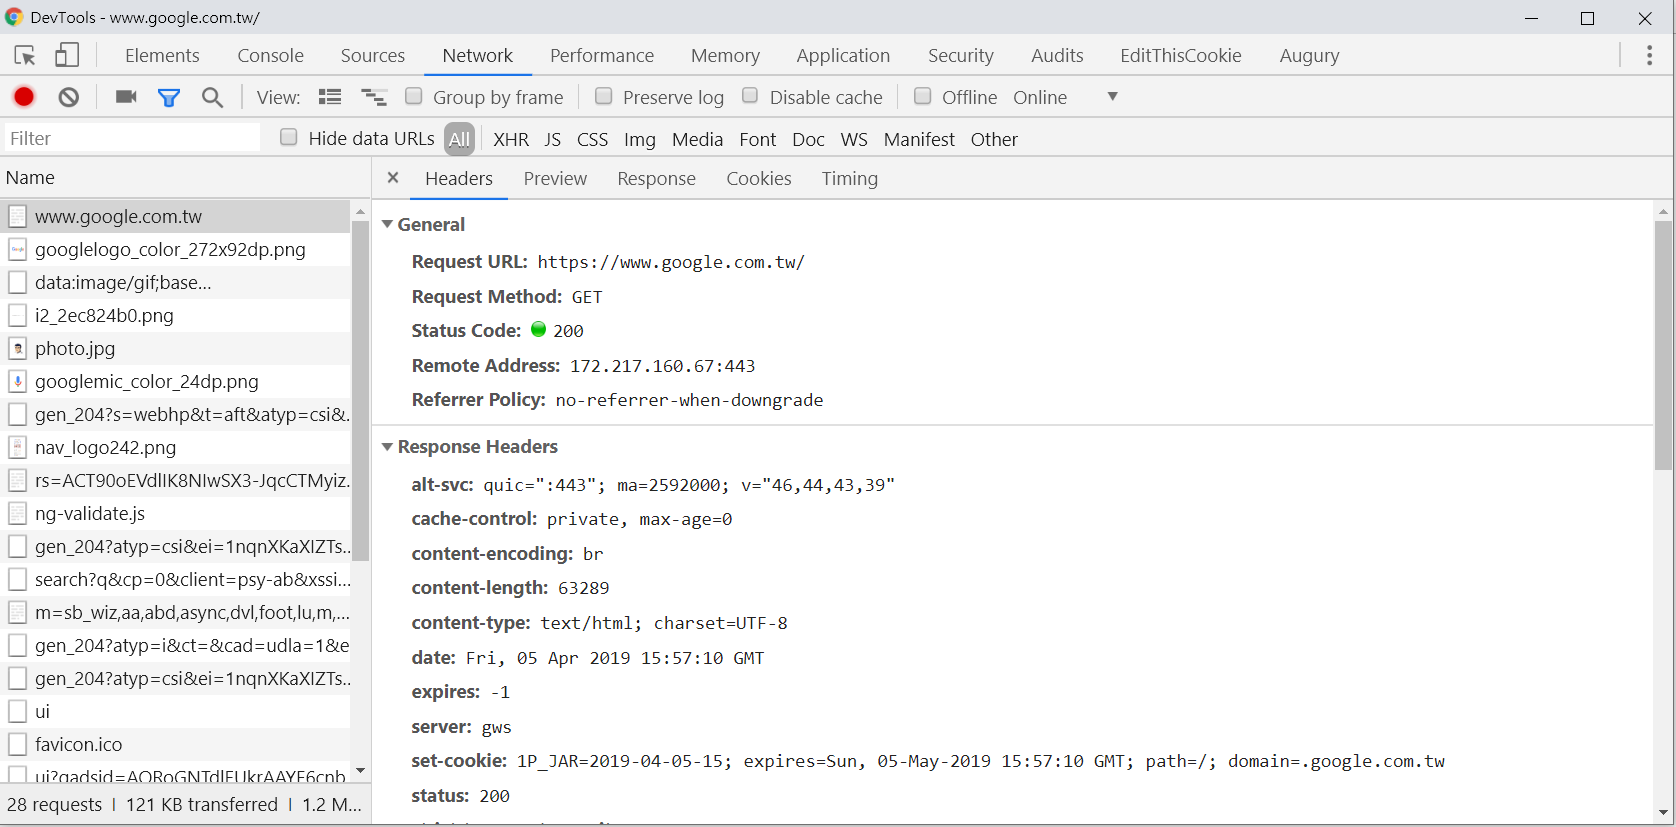Tick the Disable cache checkbox
This screenshot has height=827, width=1676.
pos(750,96)
